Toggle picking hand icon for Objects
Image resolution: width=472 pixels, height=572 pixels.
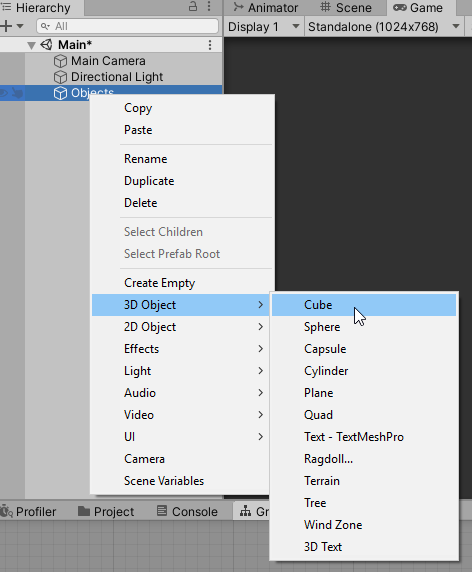pos(17,93)
